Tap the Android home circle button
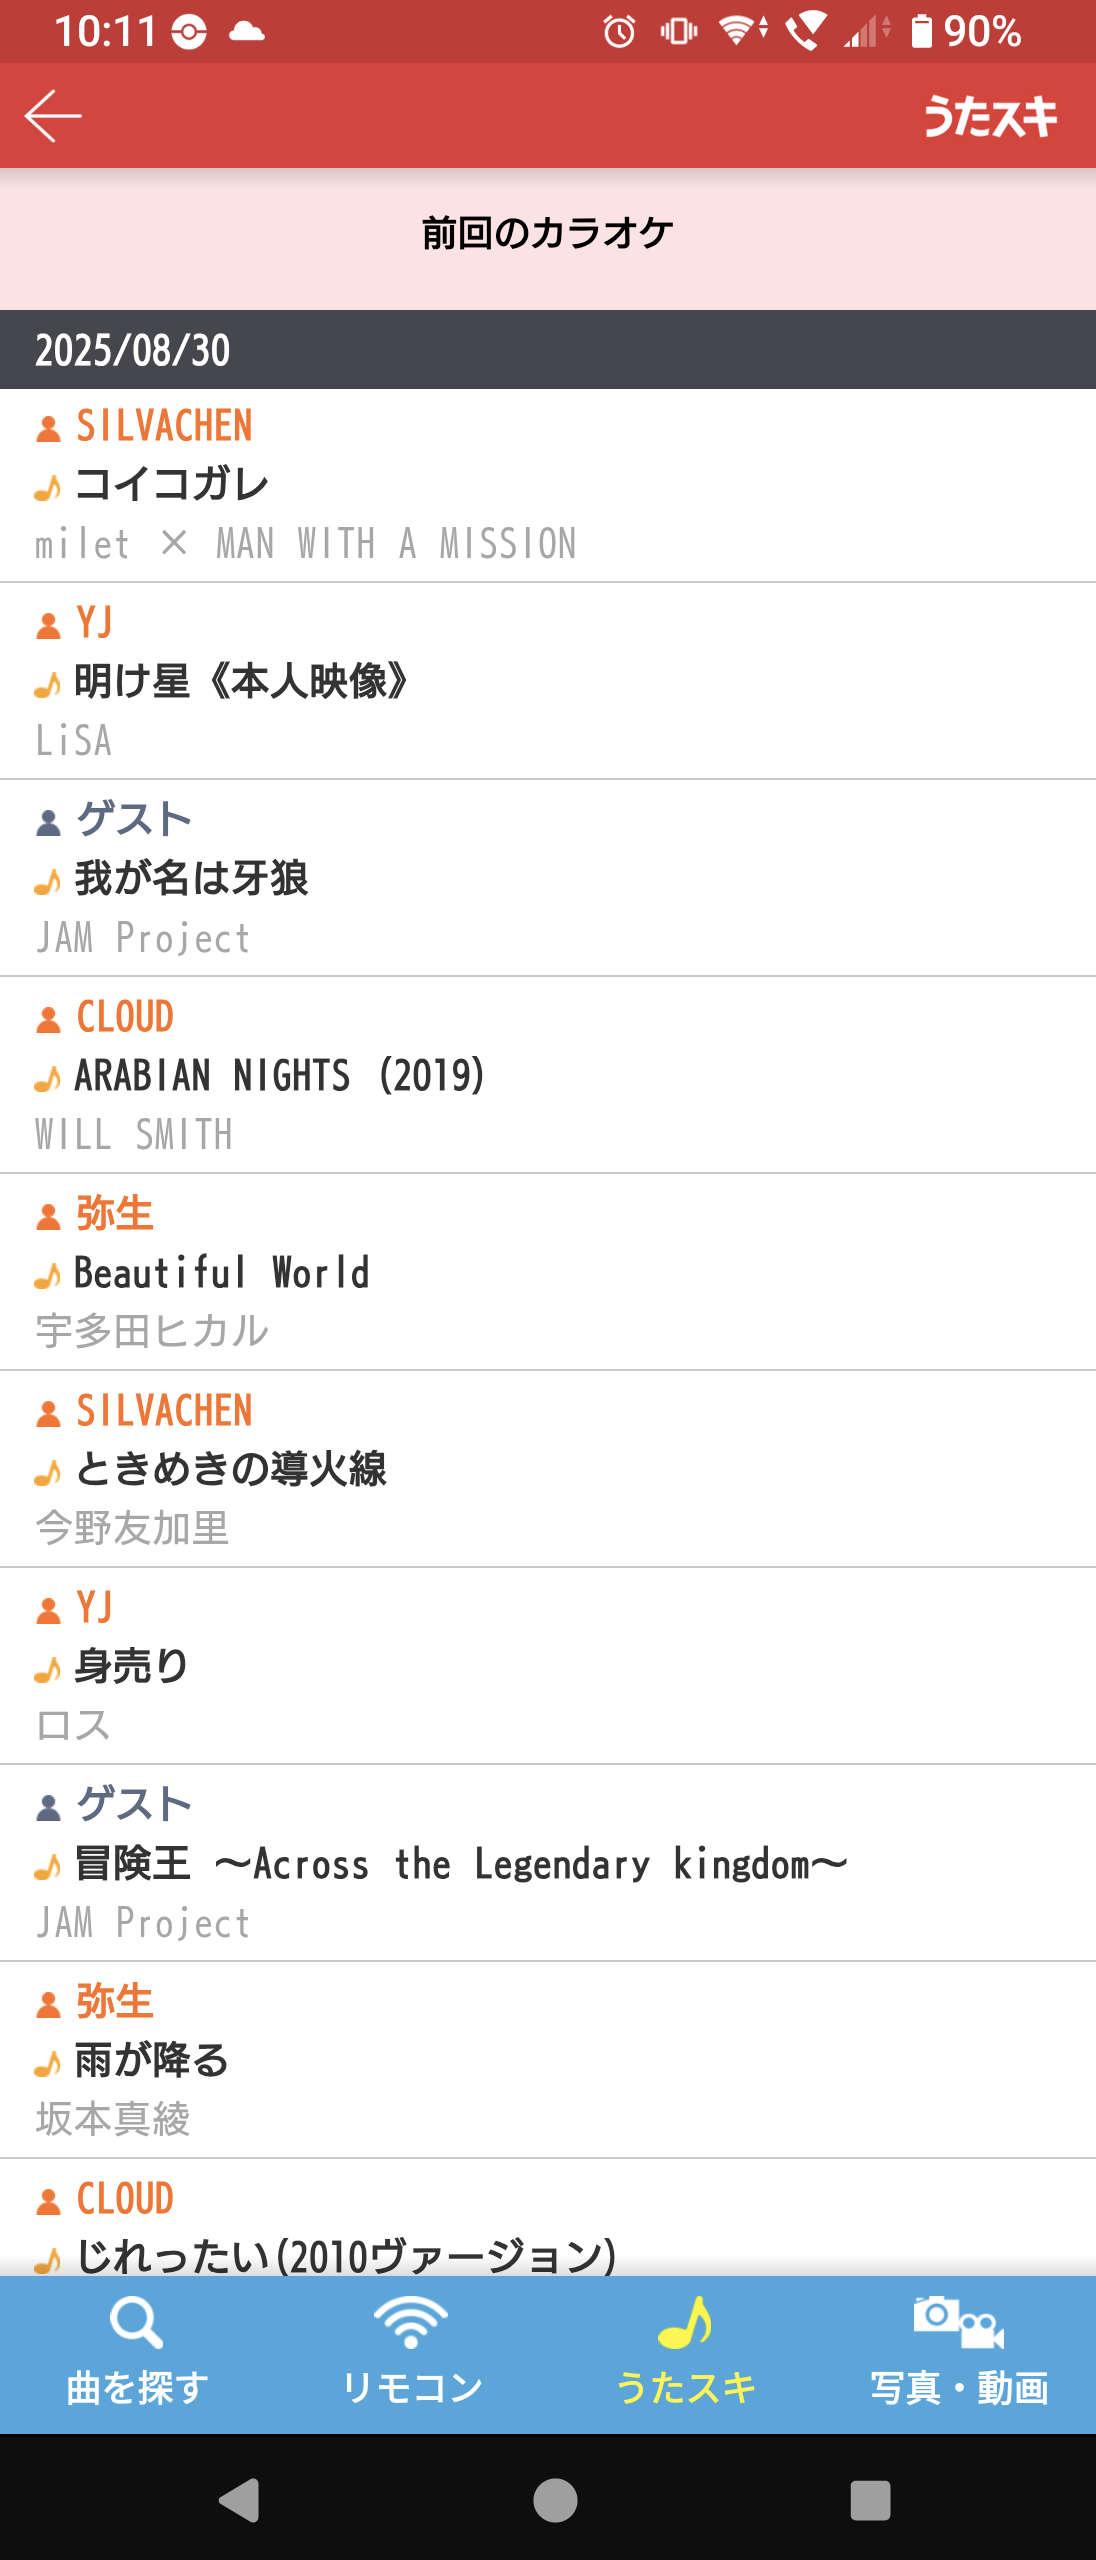This screenshot has width=1096, height=2560. (555, 2500)
